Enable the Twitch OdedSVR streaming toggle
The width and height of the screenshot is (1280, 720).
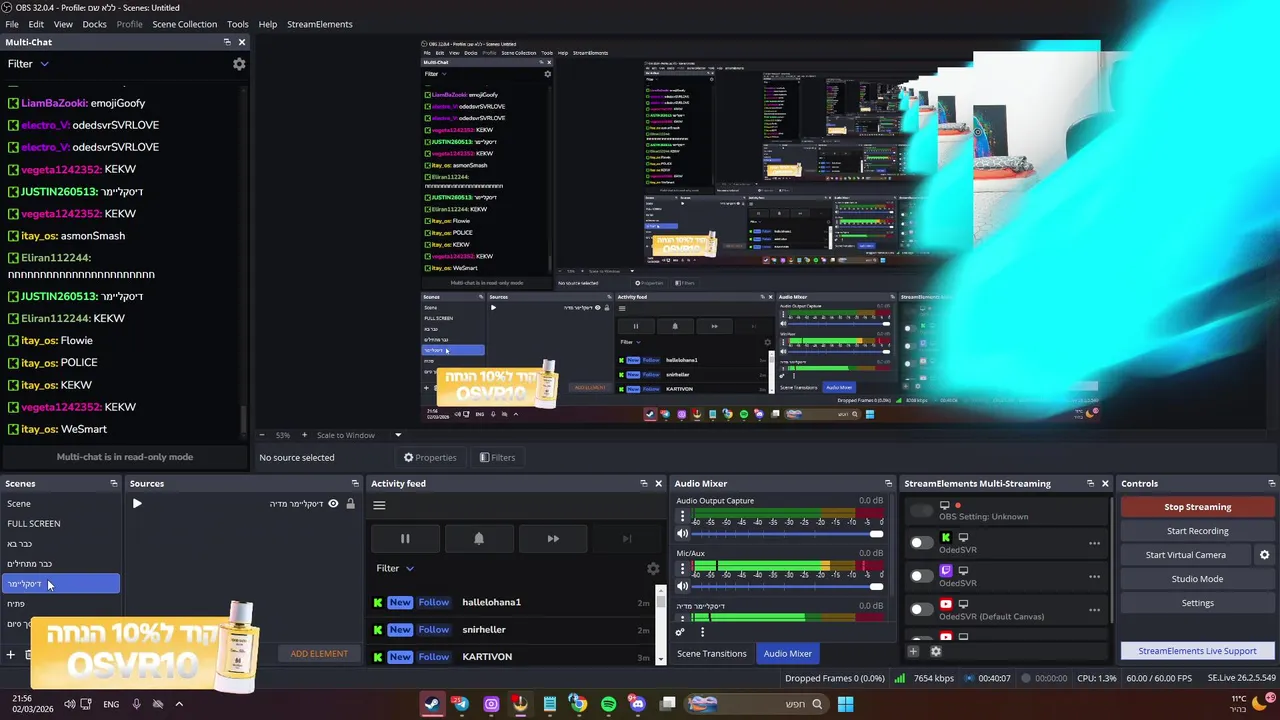[x=921, y=576]
